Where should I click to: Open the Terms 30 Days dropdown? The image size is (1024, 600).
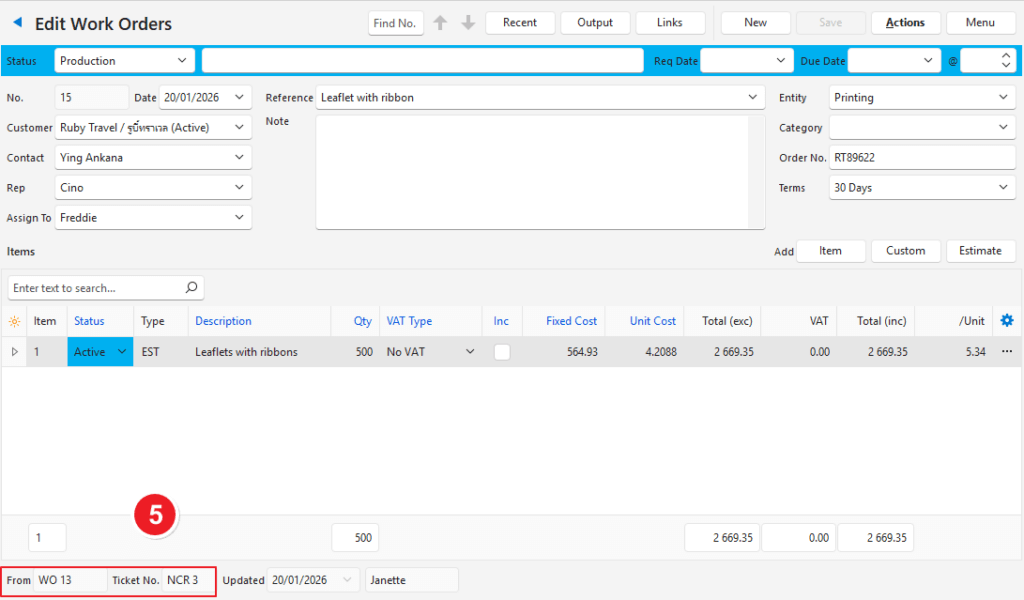1003,188
